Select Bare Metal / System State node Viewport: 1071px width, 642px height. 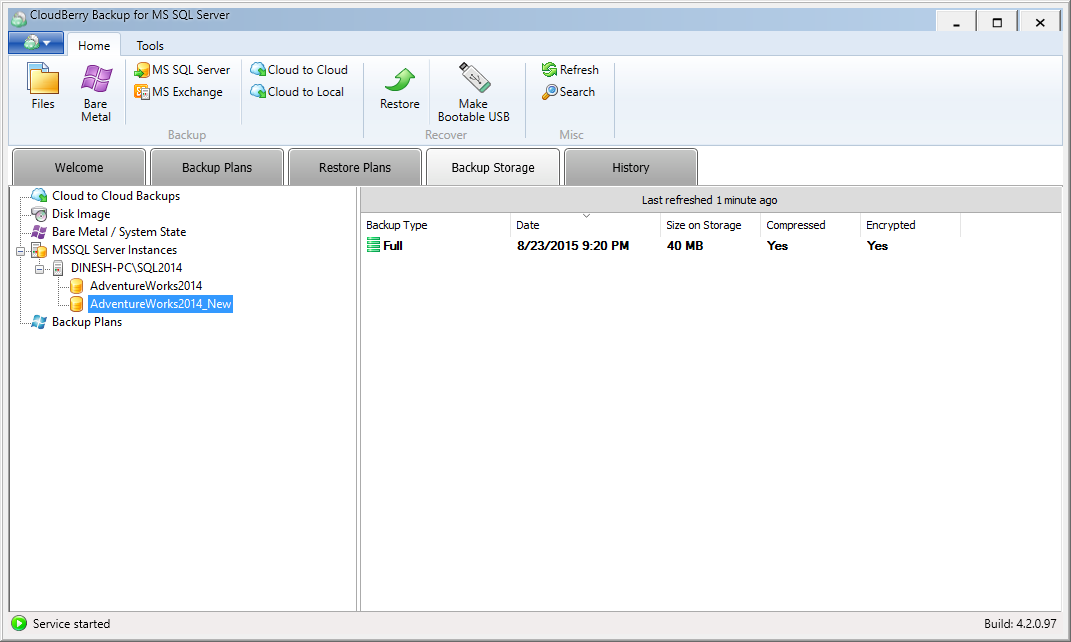click(119, 232)
